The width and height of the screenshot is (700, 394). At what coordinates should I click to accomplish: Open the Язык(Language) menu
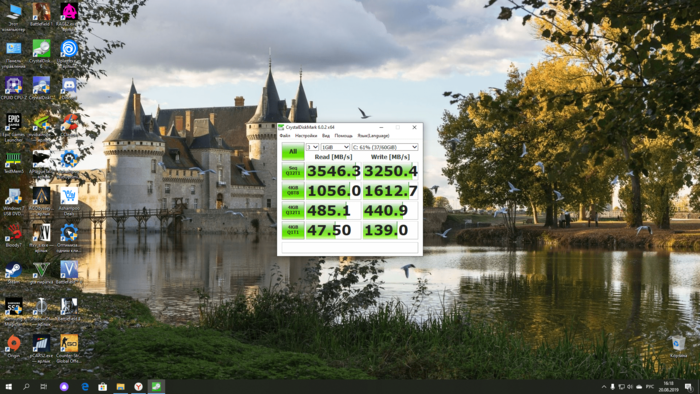coord(373,136)
